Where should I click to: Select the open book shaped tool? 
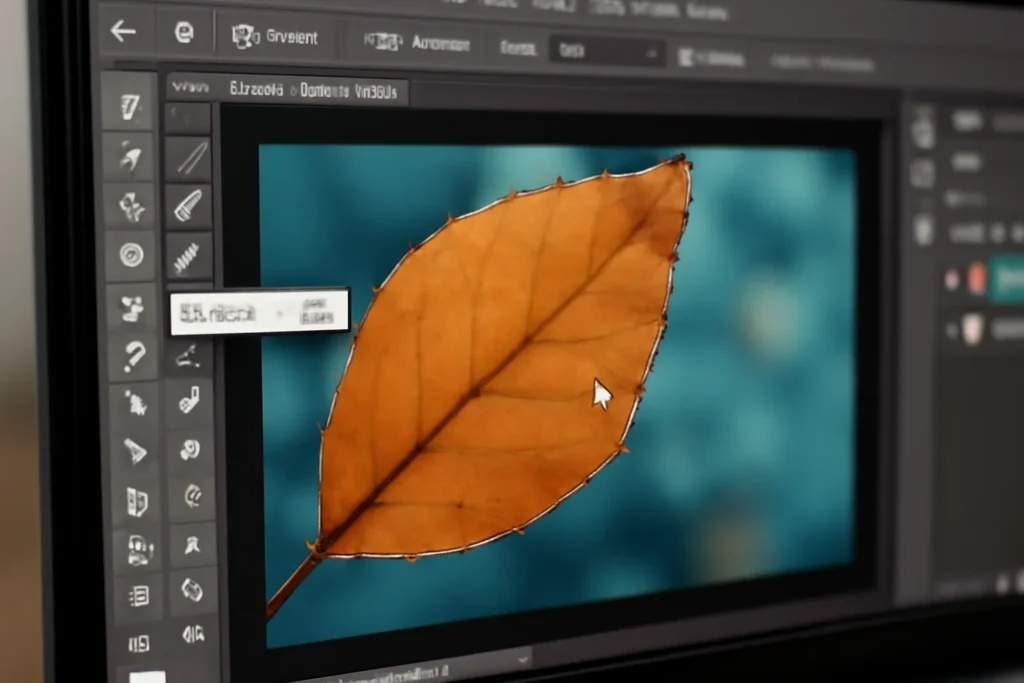tap(137, 501)
